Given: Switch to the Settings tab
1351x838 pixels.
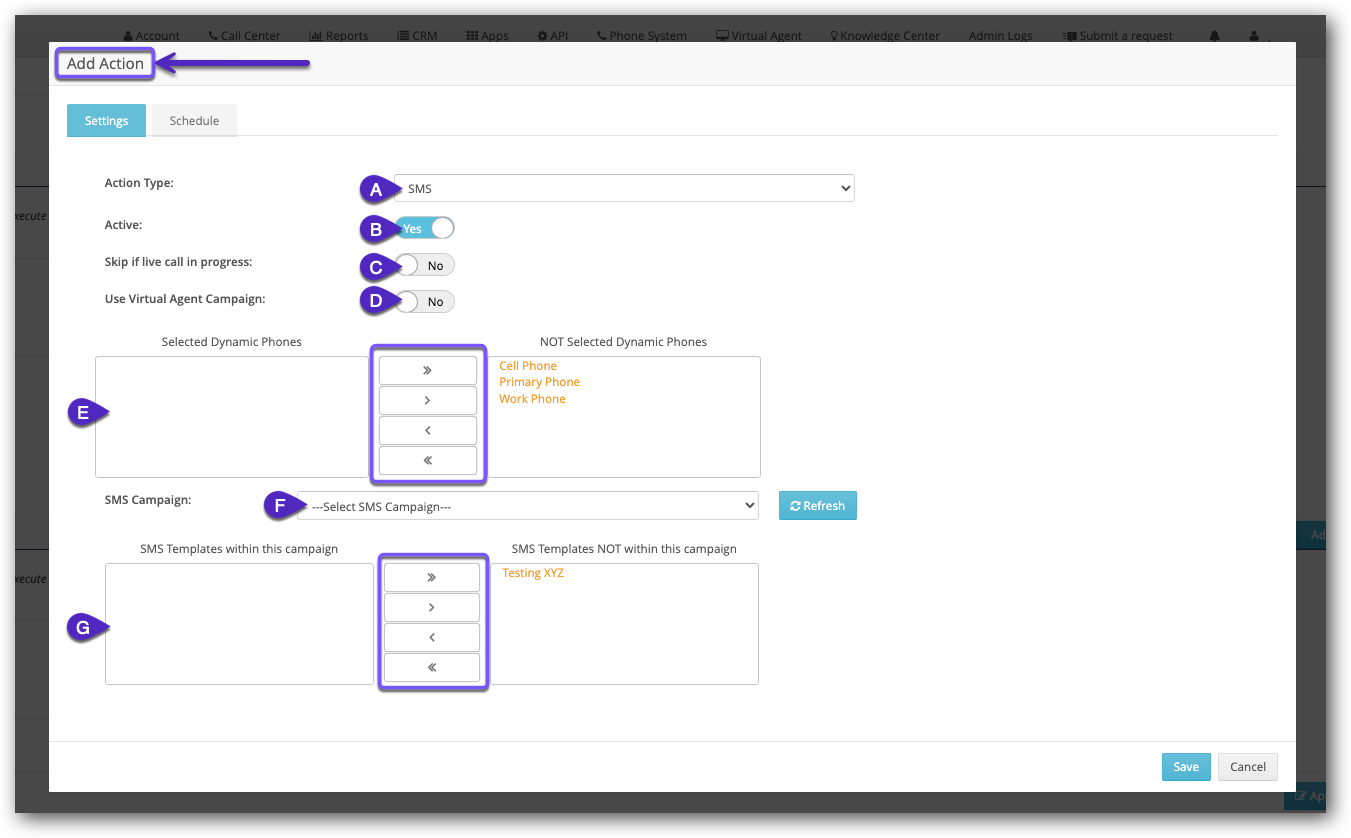Looking at the screenshot, I should pos(106,121).
